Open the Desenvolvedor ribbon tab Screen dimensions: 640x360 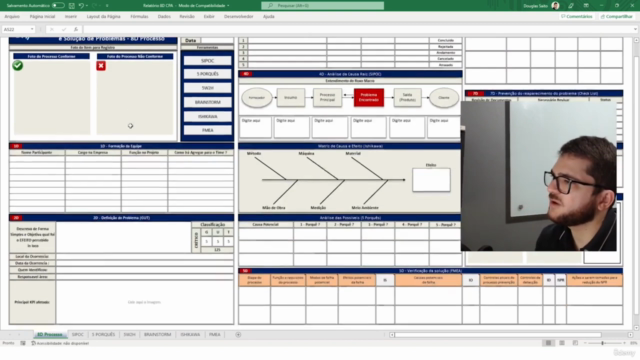tap(238, 17)
